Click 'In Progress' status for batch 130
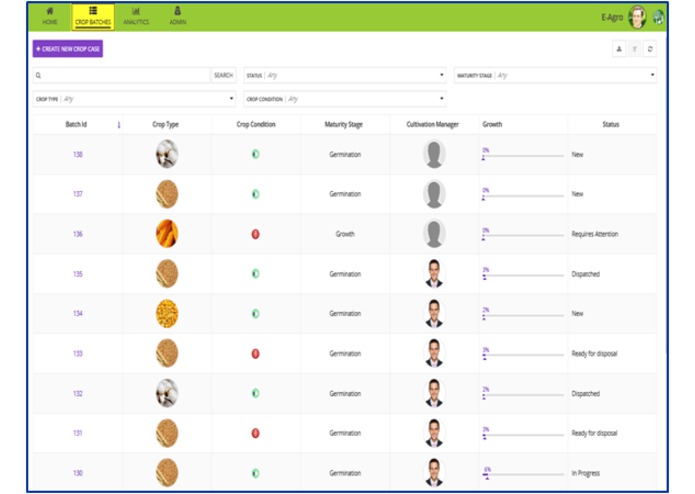695x494 pixels. click(585, 473)
